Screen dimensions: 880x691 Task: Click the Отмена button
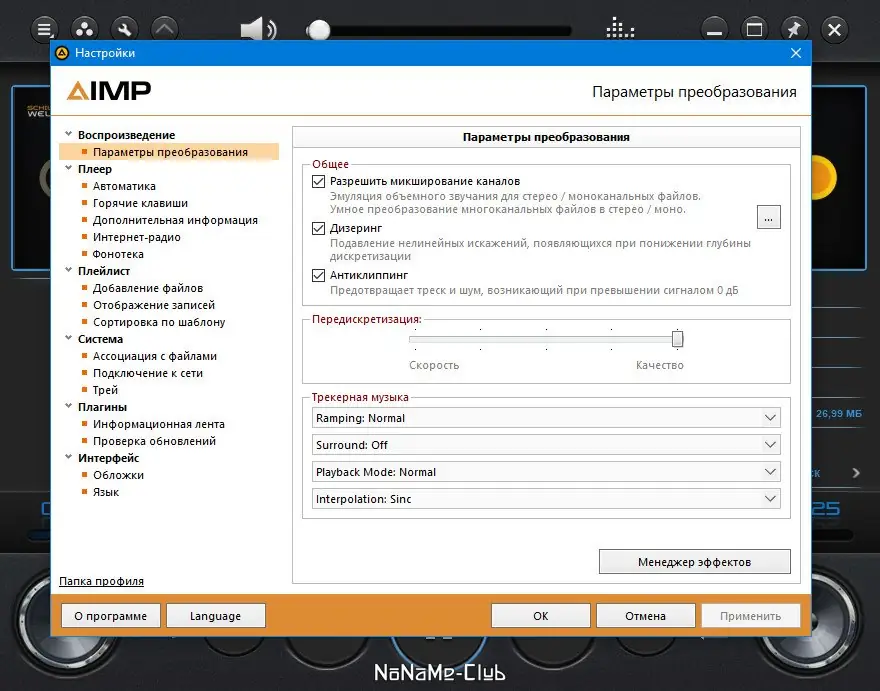pyautogui.click(x=645, y=616)
